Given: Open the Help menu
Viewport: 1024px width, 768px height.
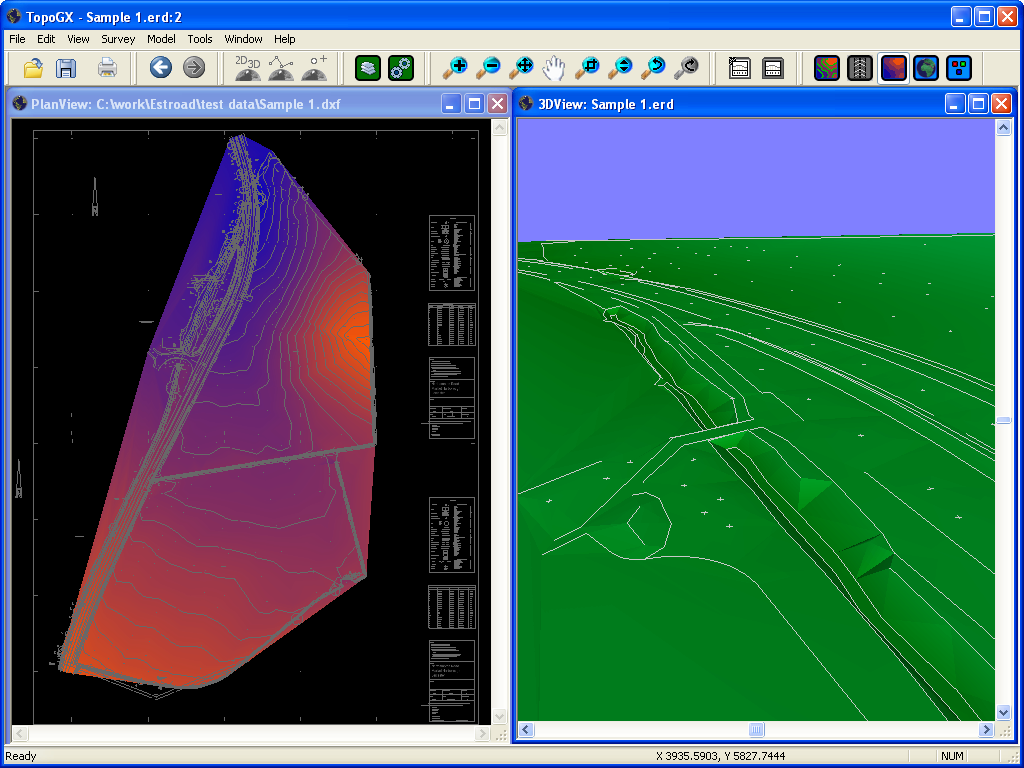Looking at the screenshot, I should 285,39.
